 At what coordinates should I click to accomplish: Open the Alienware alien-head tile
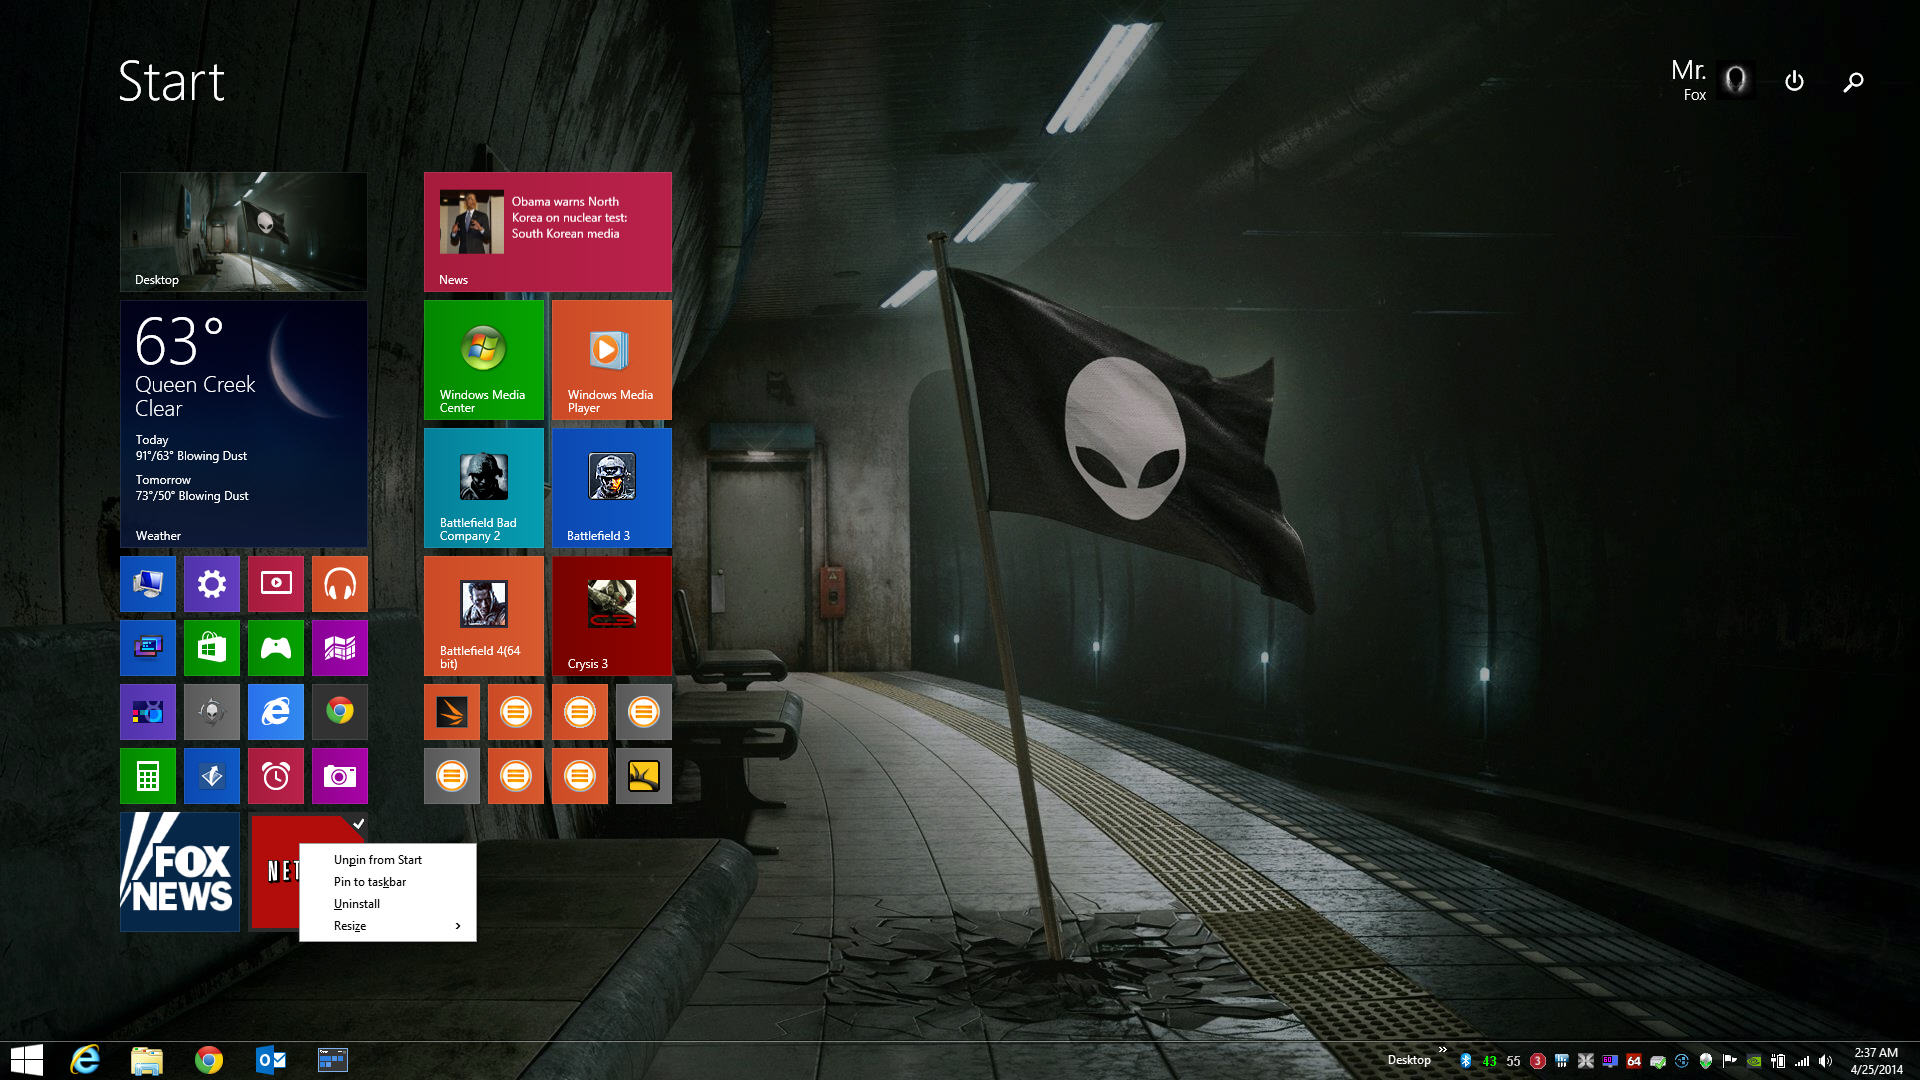coord(211,711)
